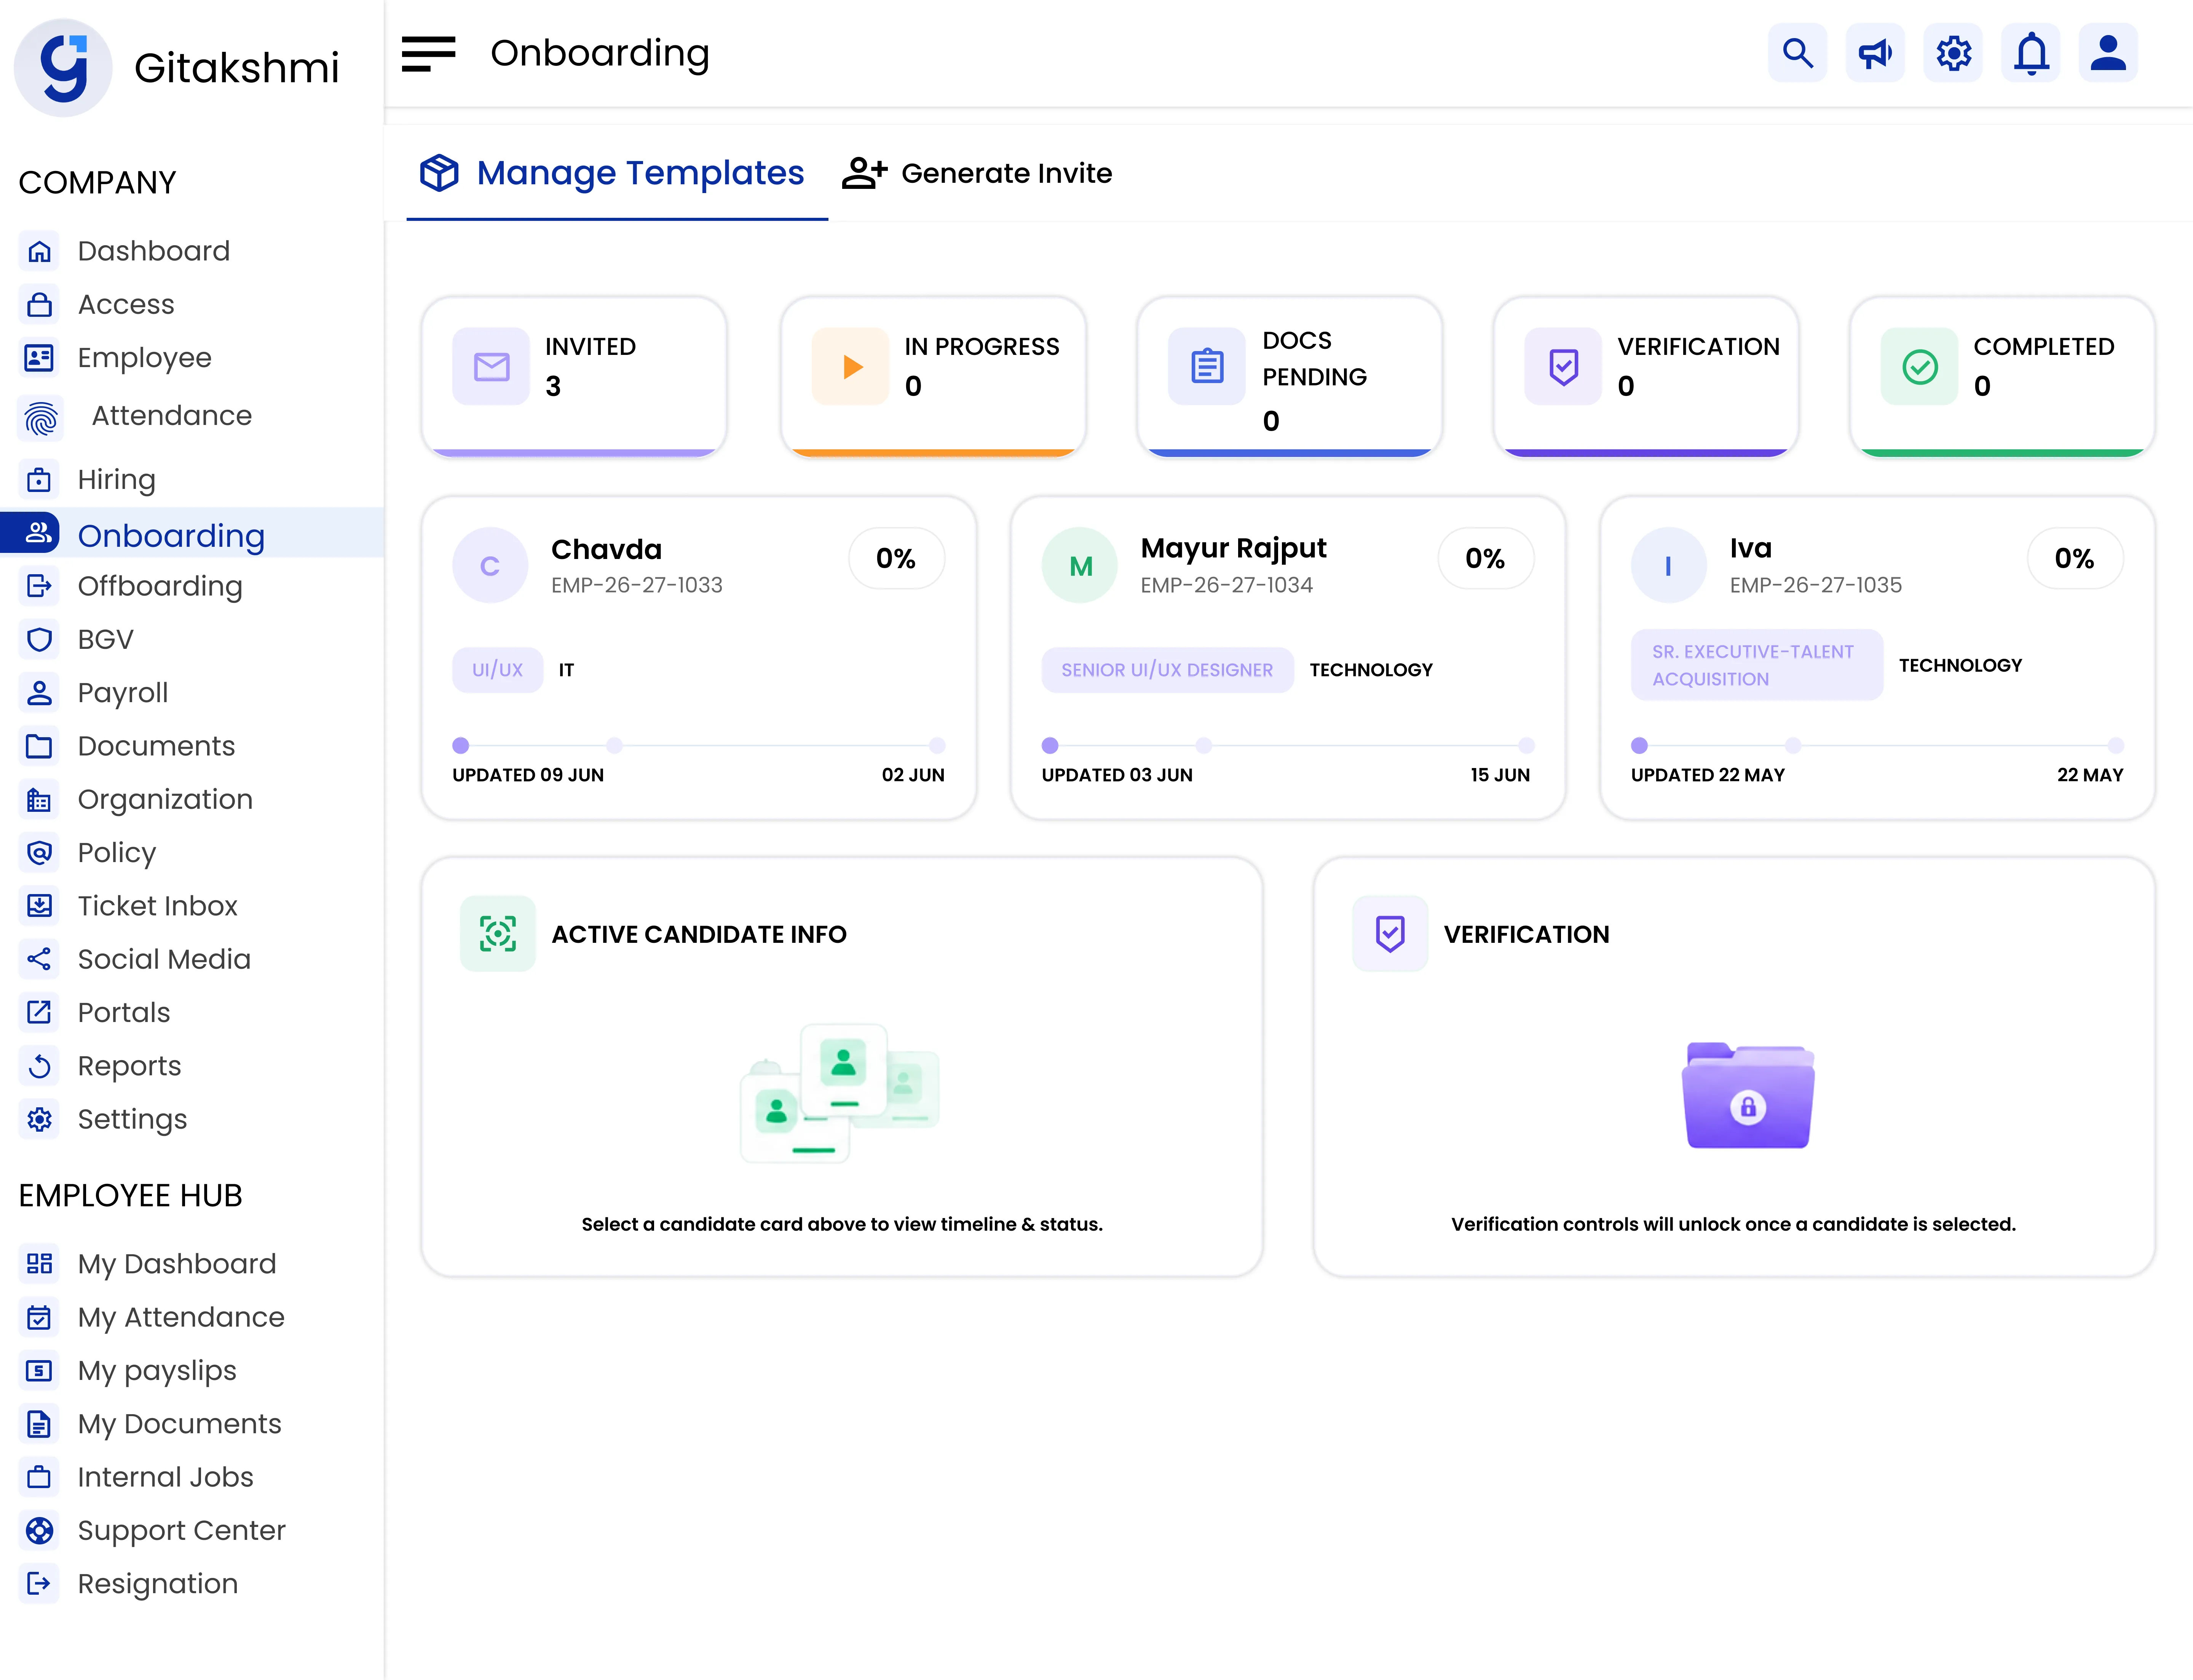Click the Social Media share icon
2193x1680 pixels.
(x=39, y=959)
